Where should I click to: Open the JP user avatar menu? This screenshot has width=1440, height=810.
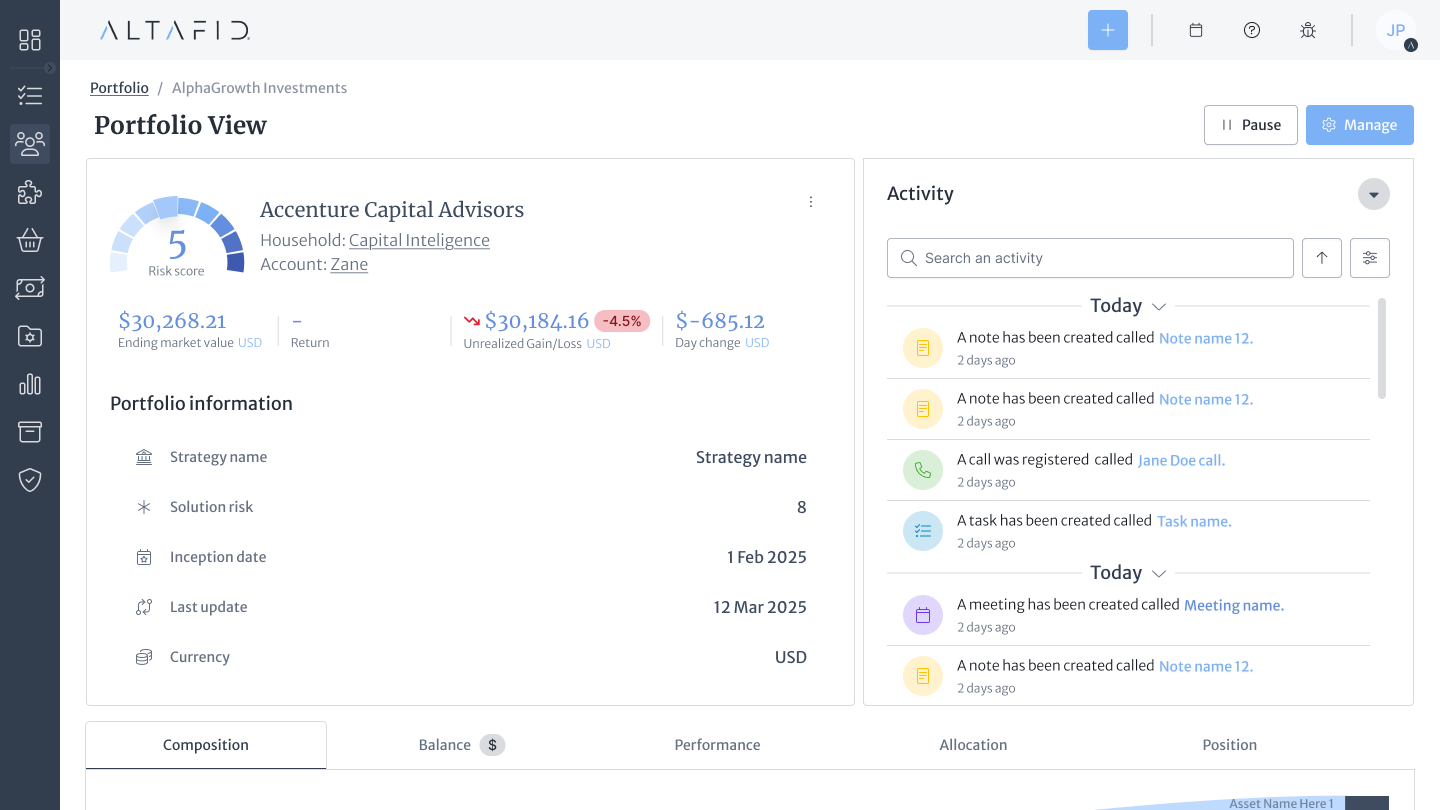pos(1396,30)
